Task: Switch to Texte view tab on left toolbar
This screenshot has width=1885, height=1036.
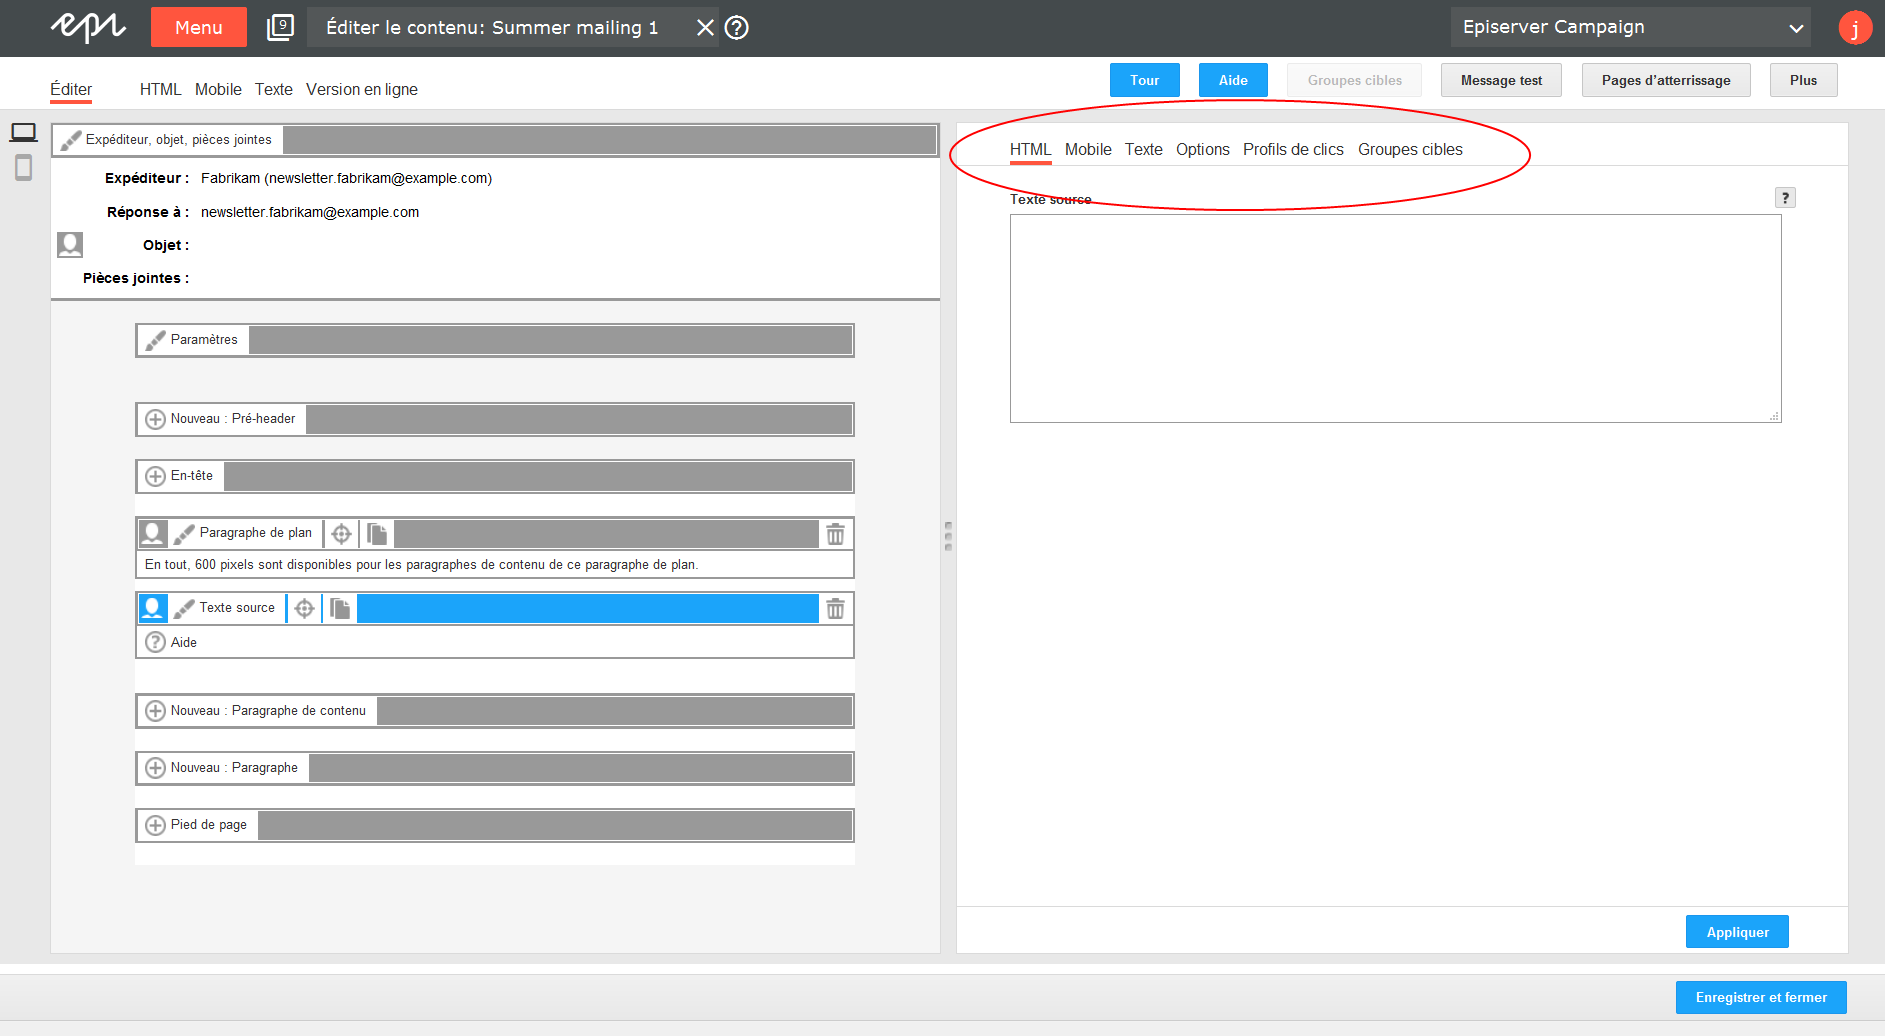Action: [273, 89]
